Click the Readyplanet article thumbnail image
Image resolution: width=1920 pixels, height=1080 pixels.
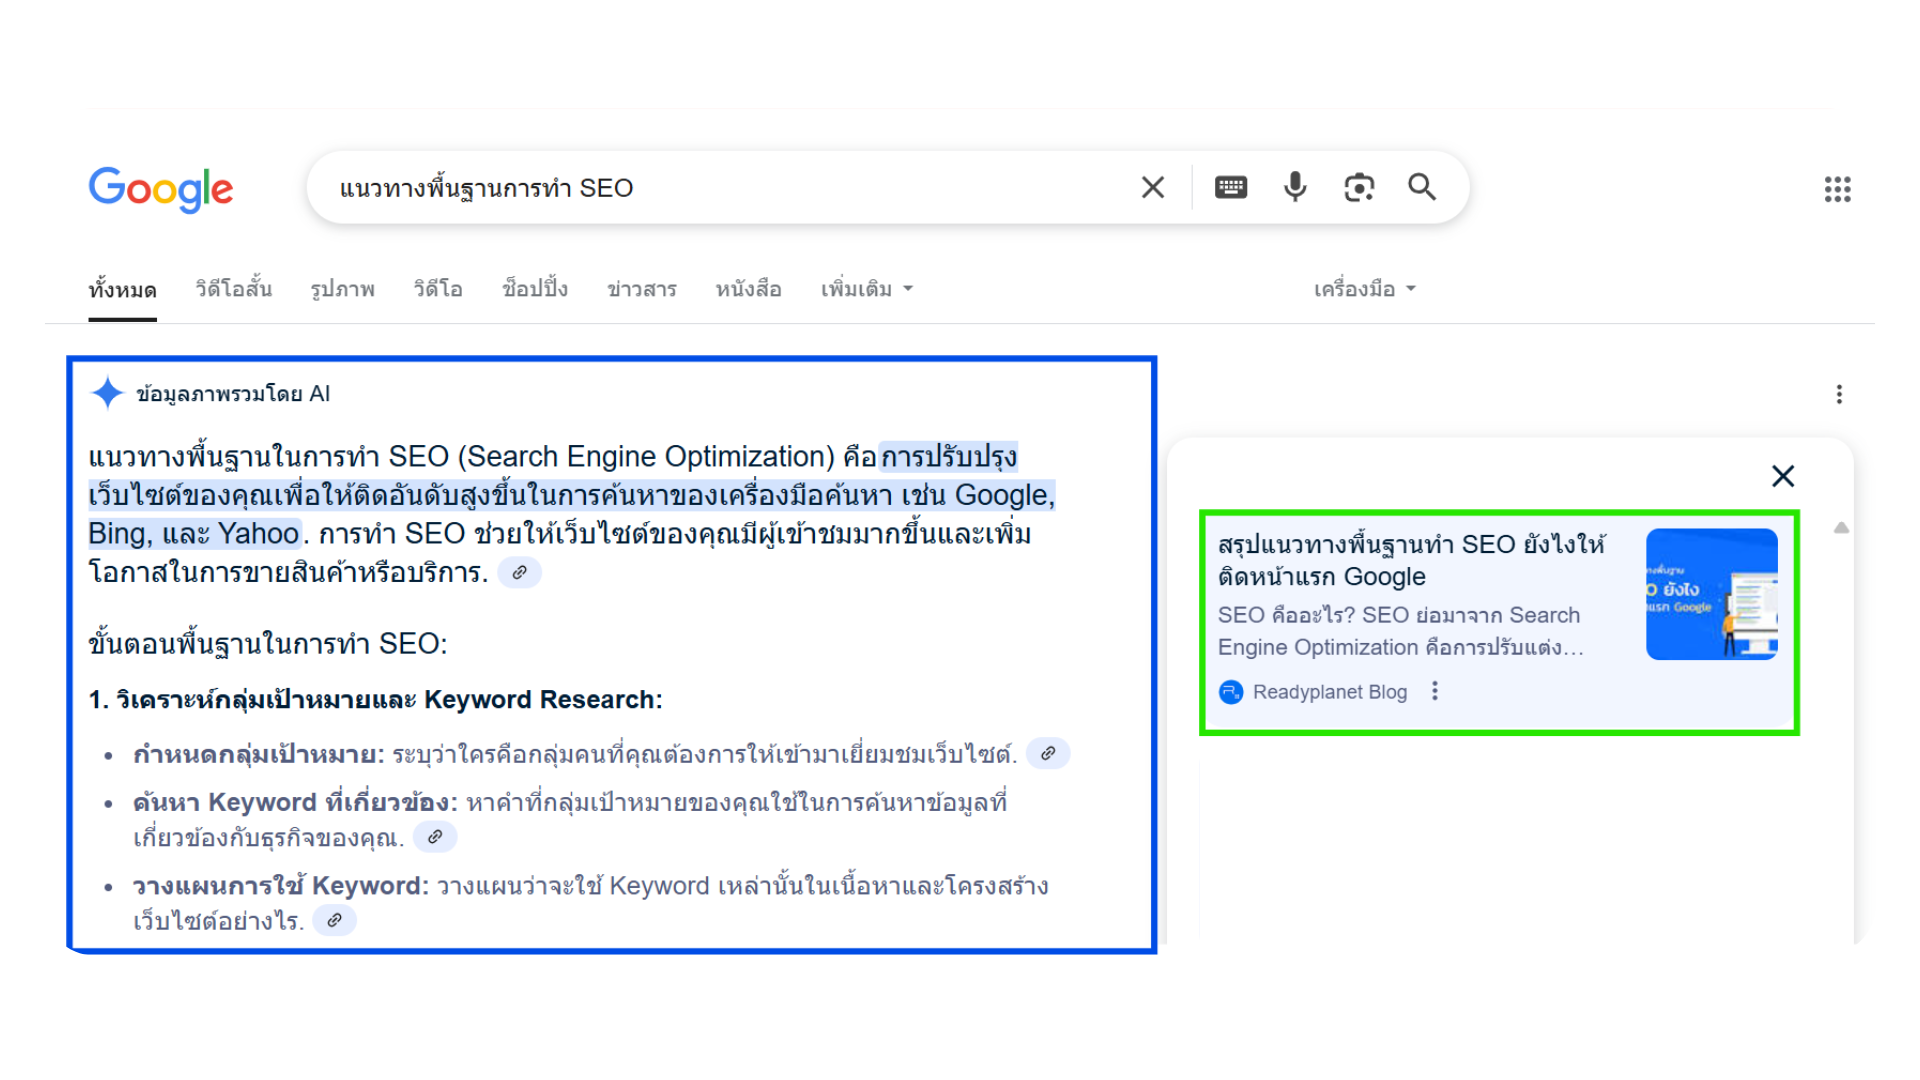[1711, 594]
